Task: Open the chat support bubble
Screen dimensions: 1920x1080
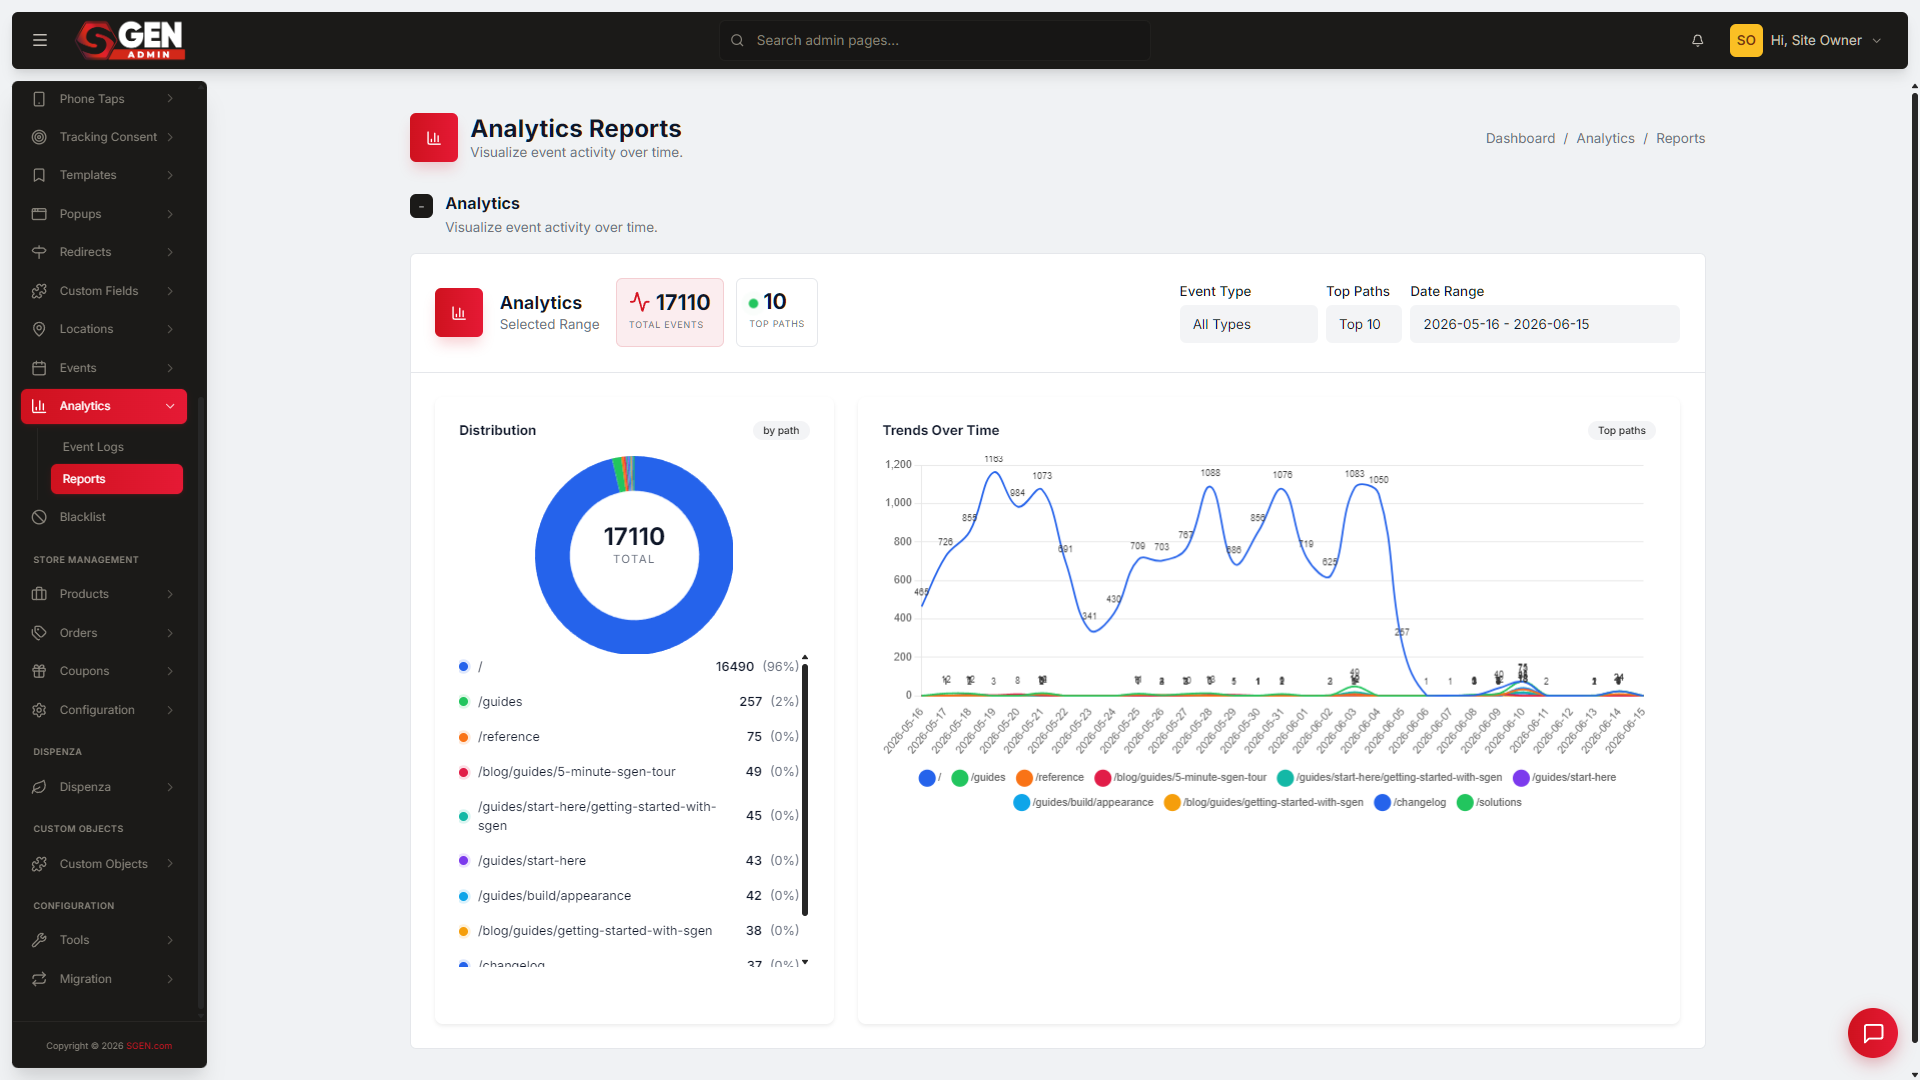Action: pos(1873,1033)
